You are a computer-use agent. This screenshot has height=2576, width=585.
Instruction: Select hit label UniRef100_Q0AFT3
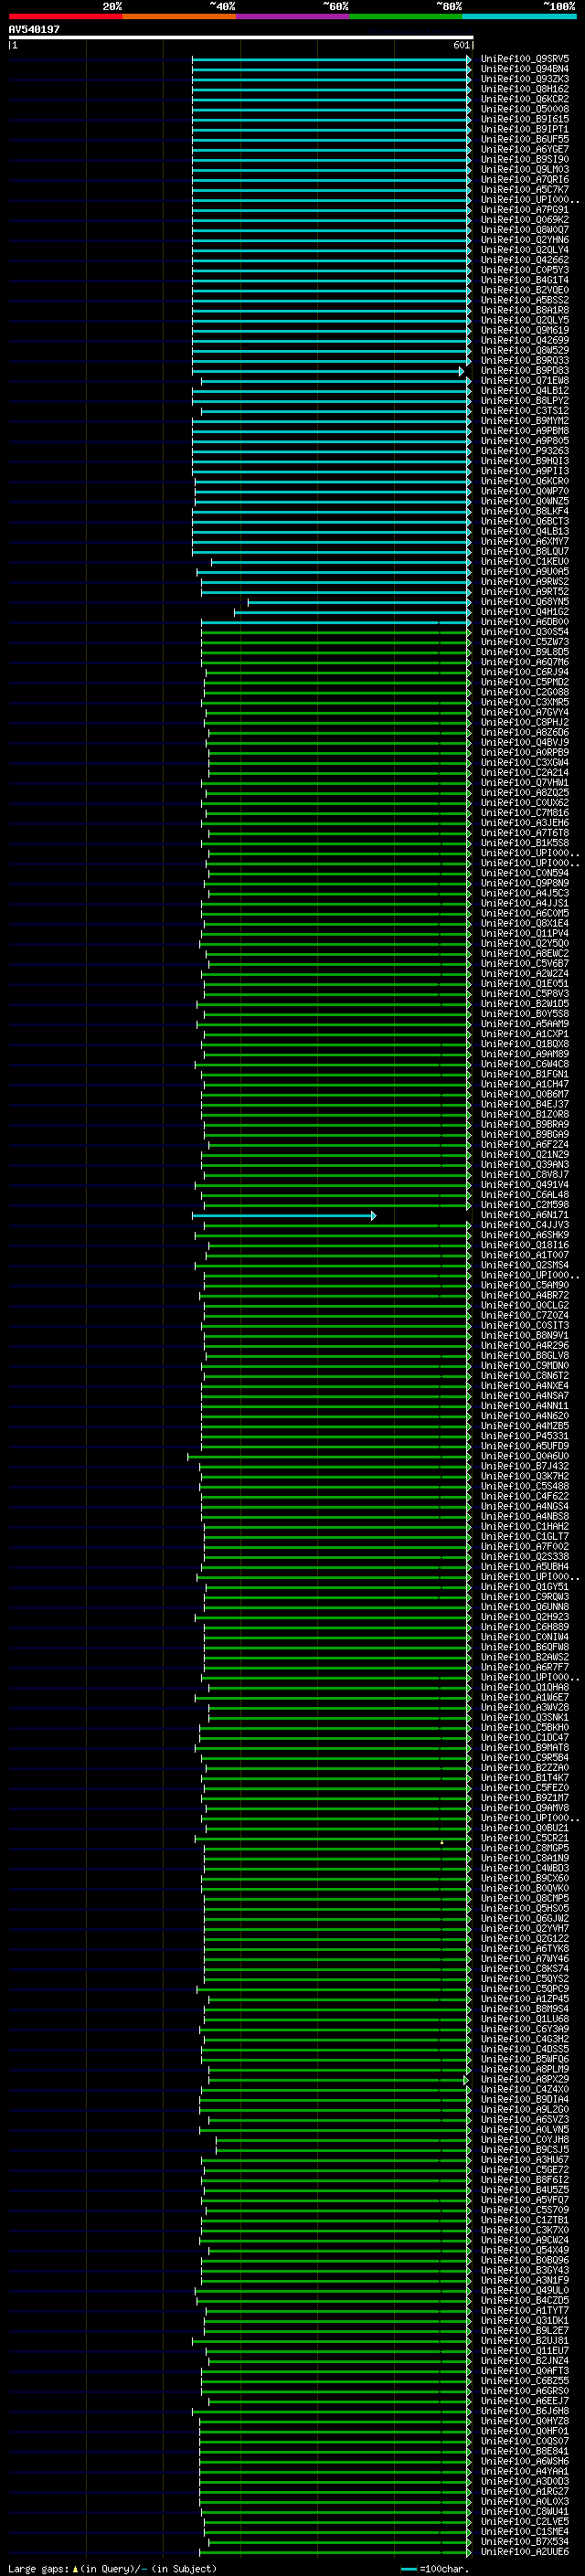[x=525, y=2372]
